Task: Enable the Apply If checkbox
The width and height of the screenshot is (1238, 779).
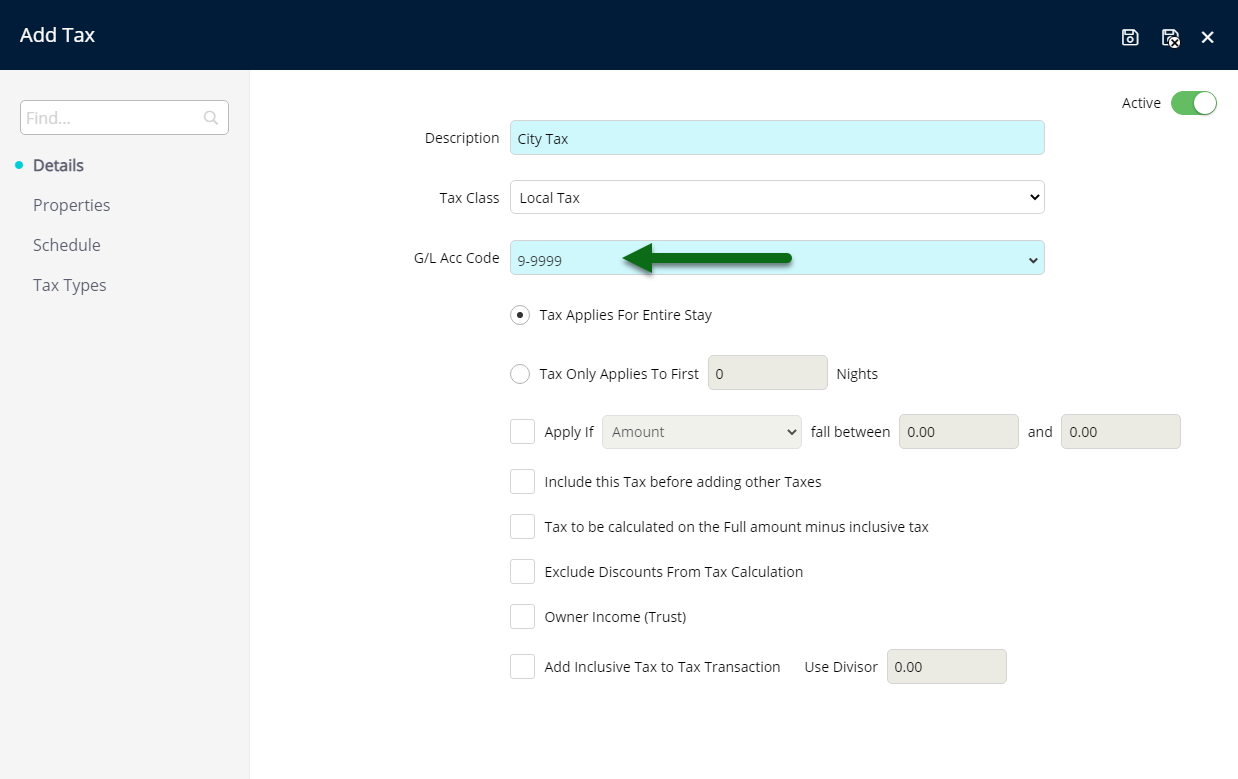Action: [522, 432]
